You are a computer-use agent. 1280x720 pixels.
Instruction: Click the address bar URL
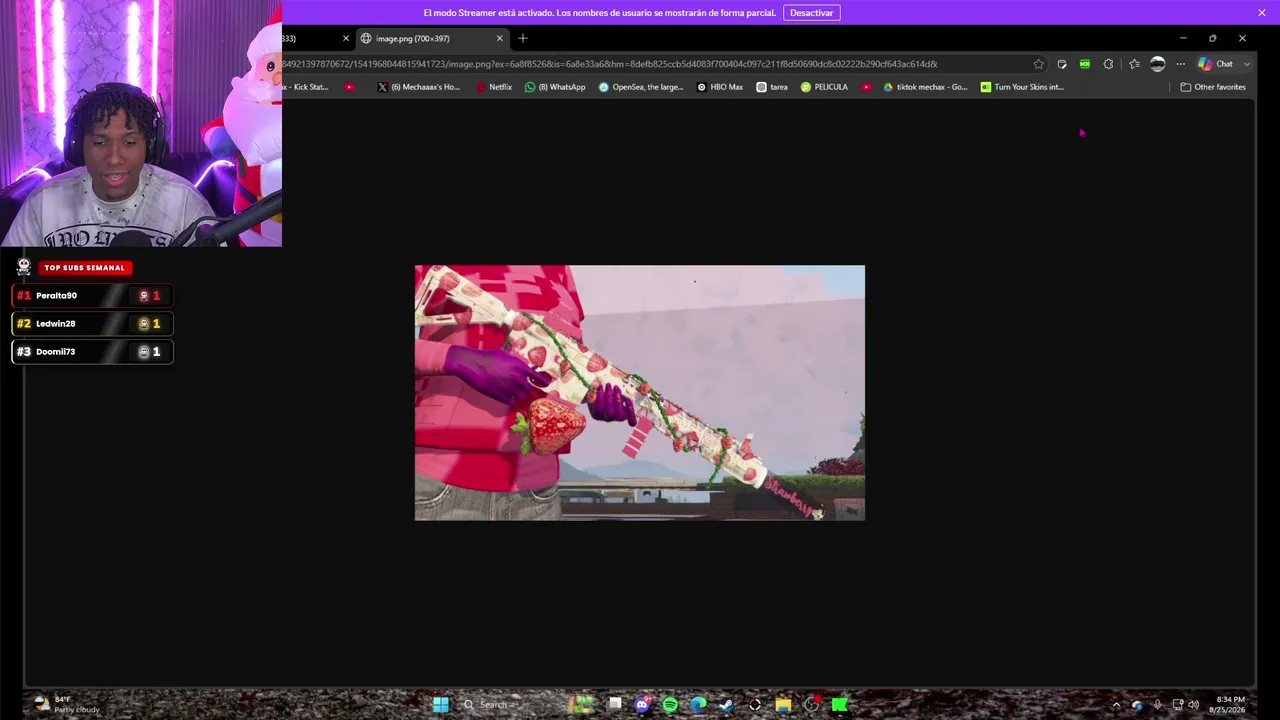coord(610,64)
